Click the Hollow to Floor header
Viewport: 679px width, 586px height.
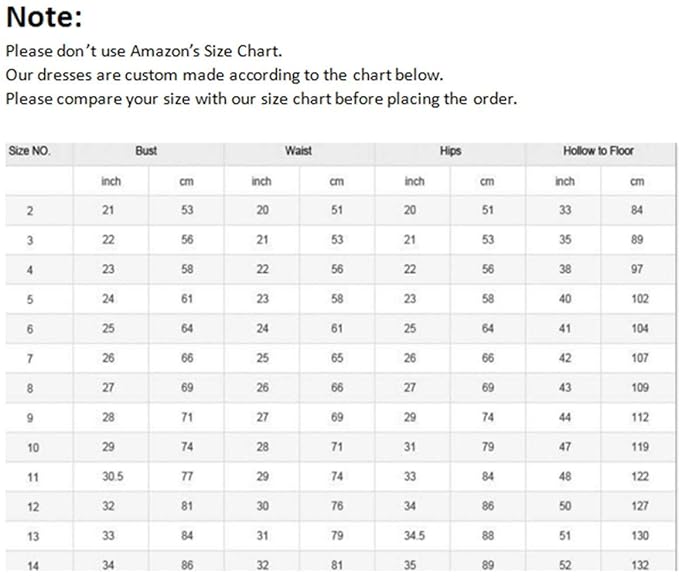(x=598, y=151)
